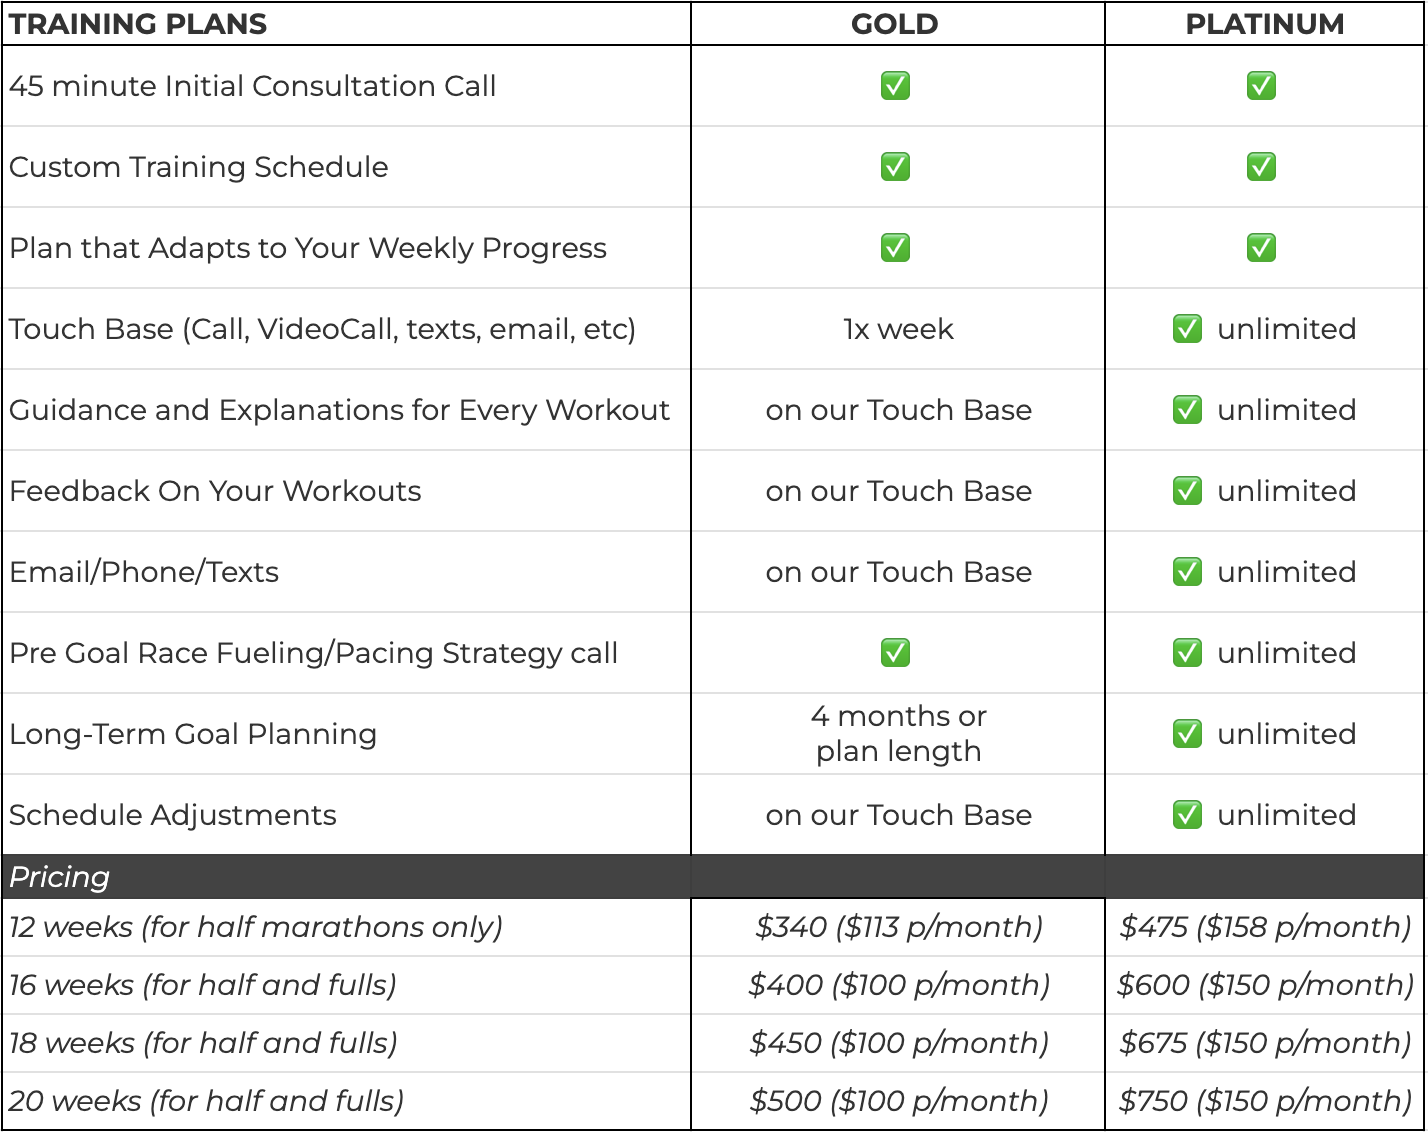Click Platinum check icon for Initial Consultation Call
Image resolution: width=1428 pixels, height=1132 pixels.
[1261, 86]
